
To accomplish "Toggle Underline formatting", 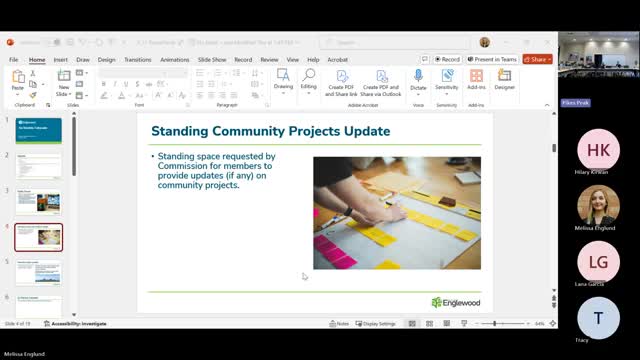I will 126,84.
